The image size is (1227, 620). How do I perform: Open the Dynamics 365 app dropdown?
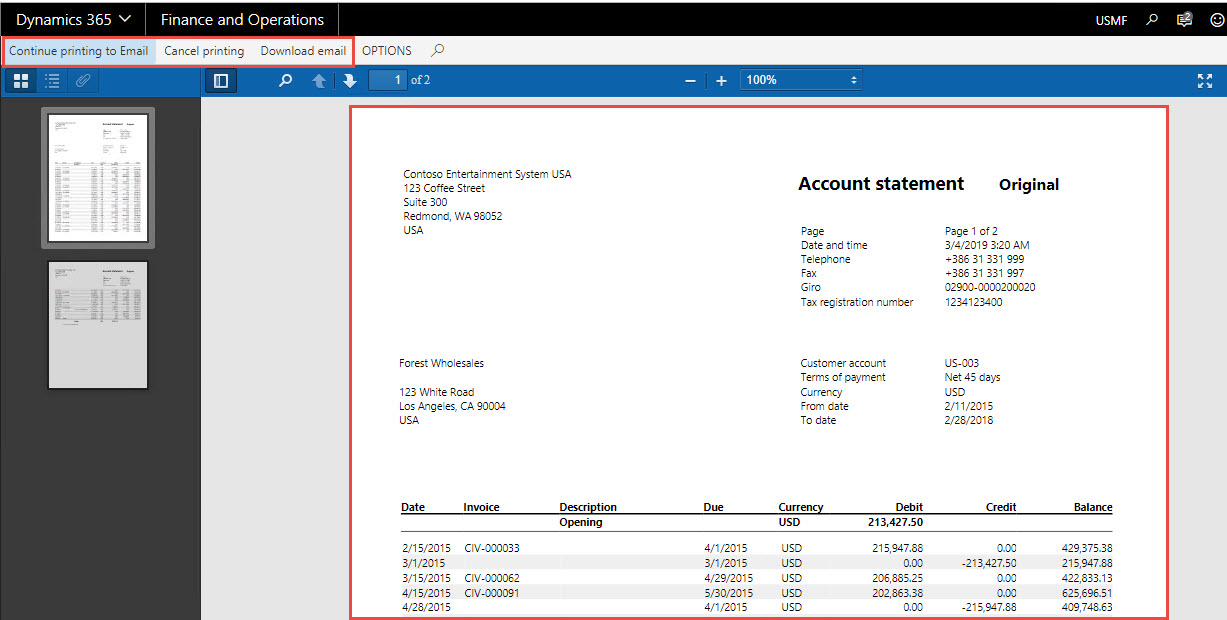[x=73, y=19]
